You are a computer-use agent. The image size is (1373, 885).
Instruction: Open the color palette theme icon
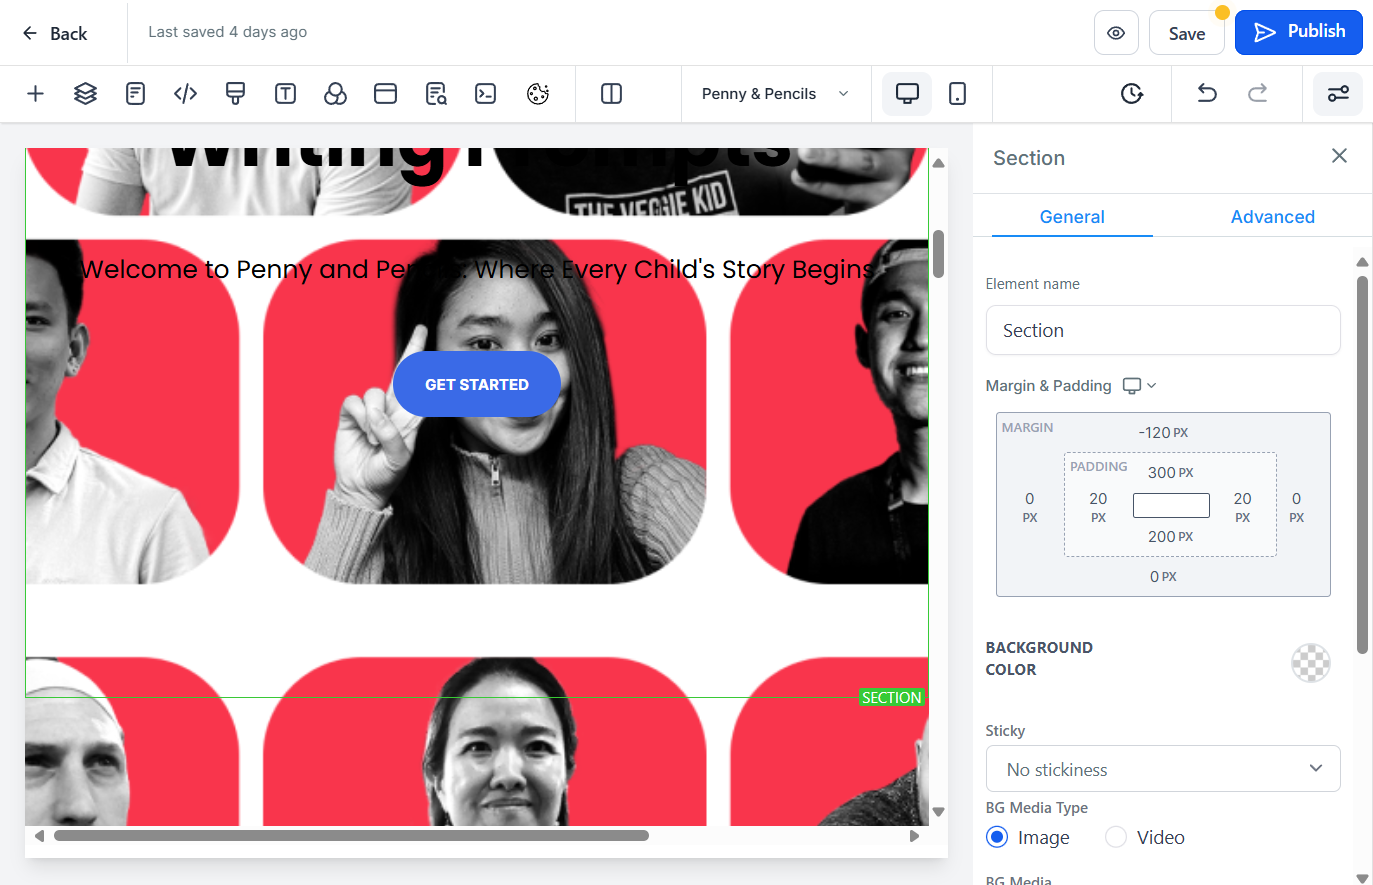pyautogui.click(x=538, y=94)
